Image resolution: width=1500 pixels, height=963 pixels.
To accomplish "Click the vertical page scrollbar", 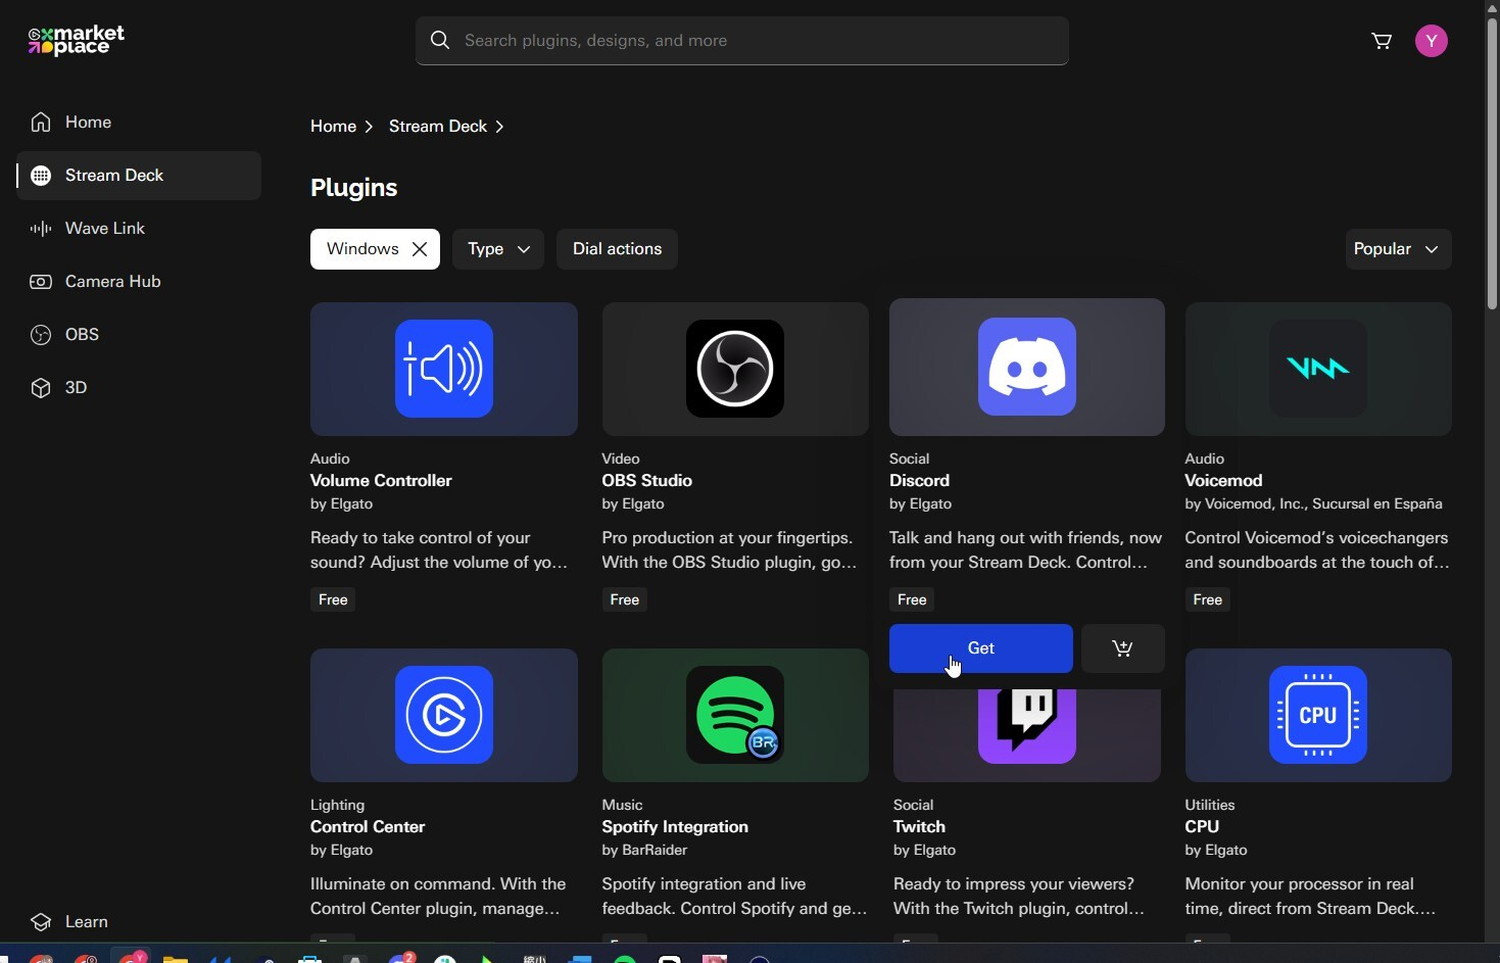I will point(1492,160).
